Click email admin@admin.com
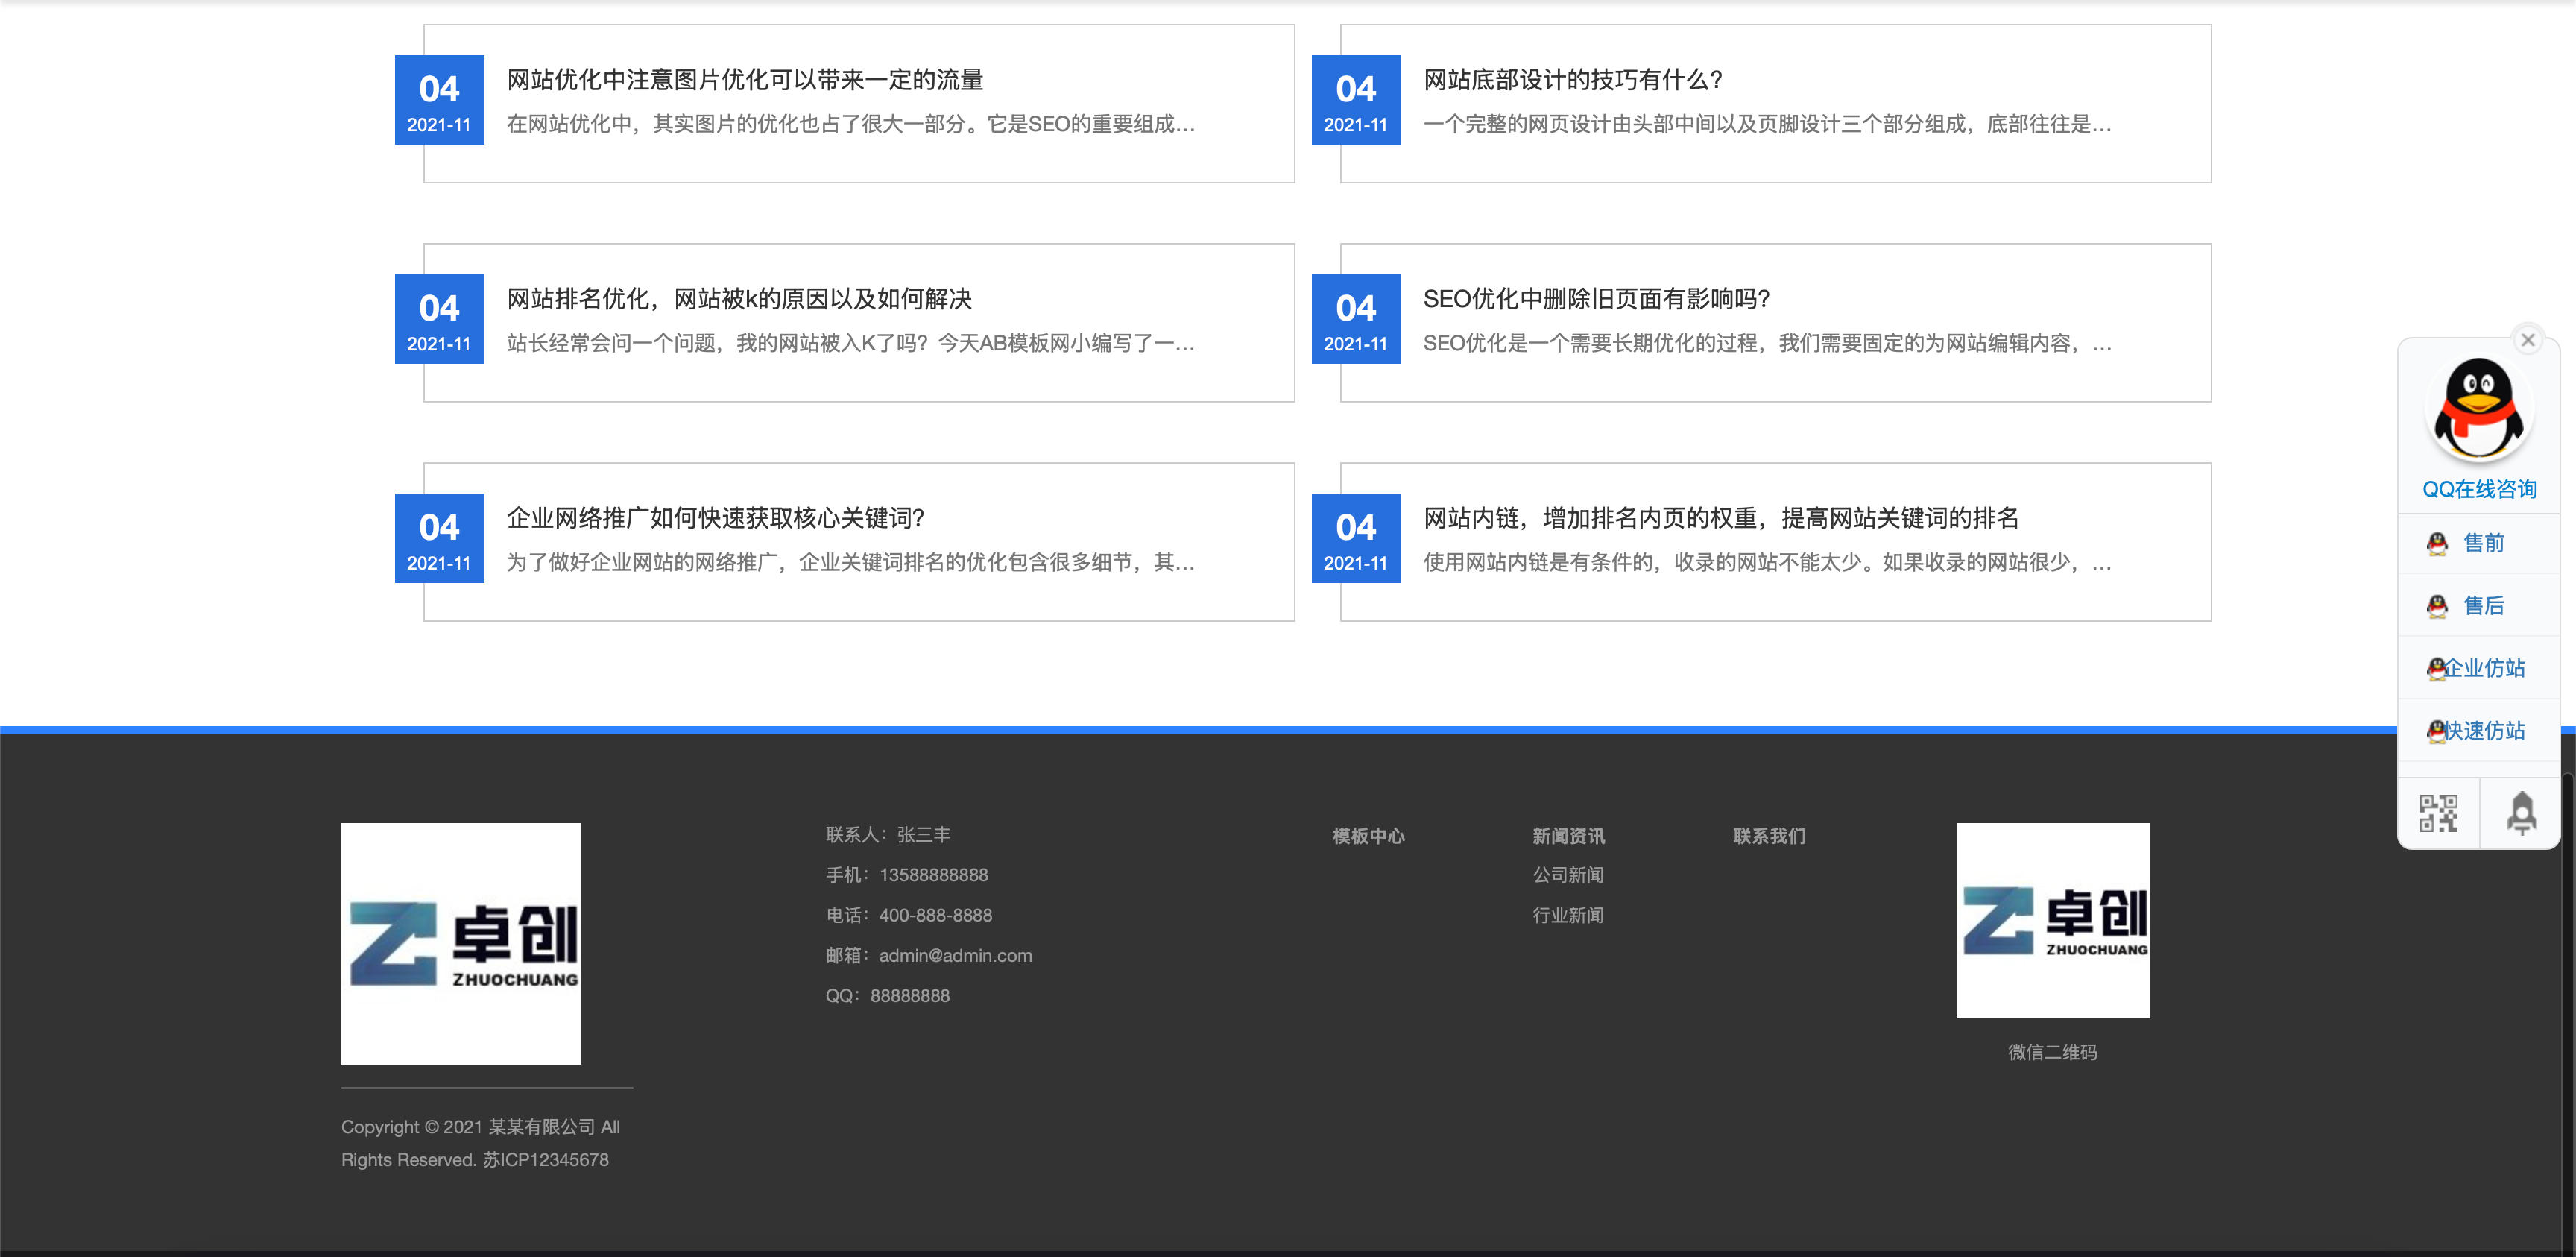Screen dimensions: 2576x1257 tap(955, 955)
